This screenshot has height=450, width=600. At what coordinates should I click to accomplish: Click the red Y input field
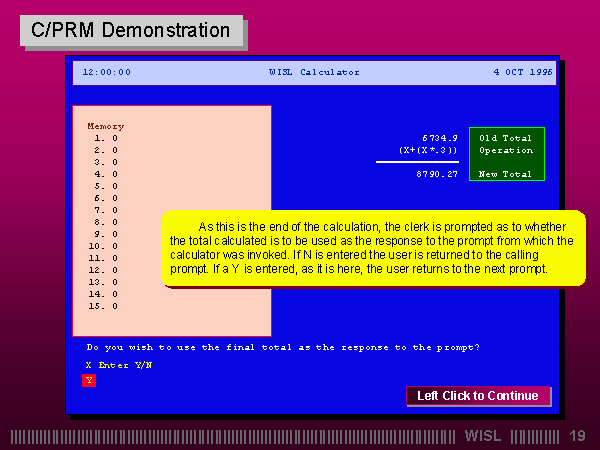(89, 381)
